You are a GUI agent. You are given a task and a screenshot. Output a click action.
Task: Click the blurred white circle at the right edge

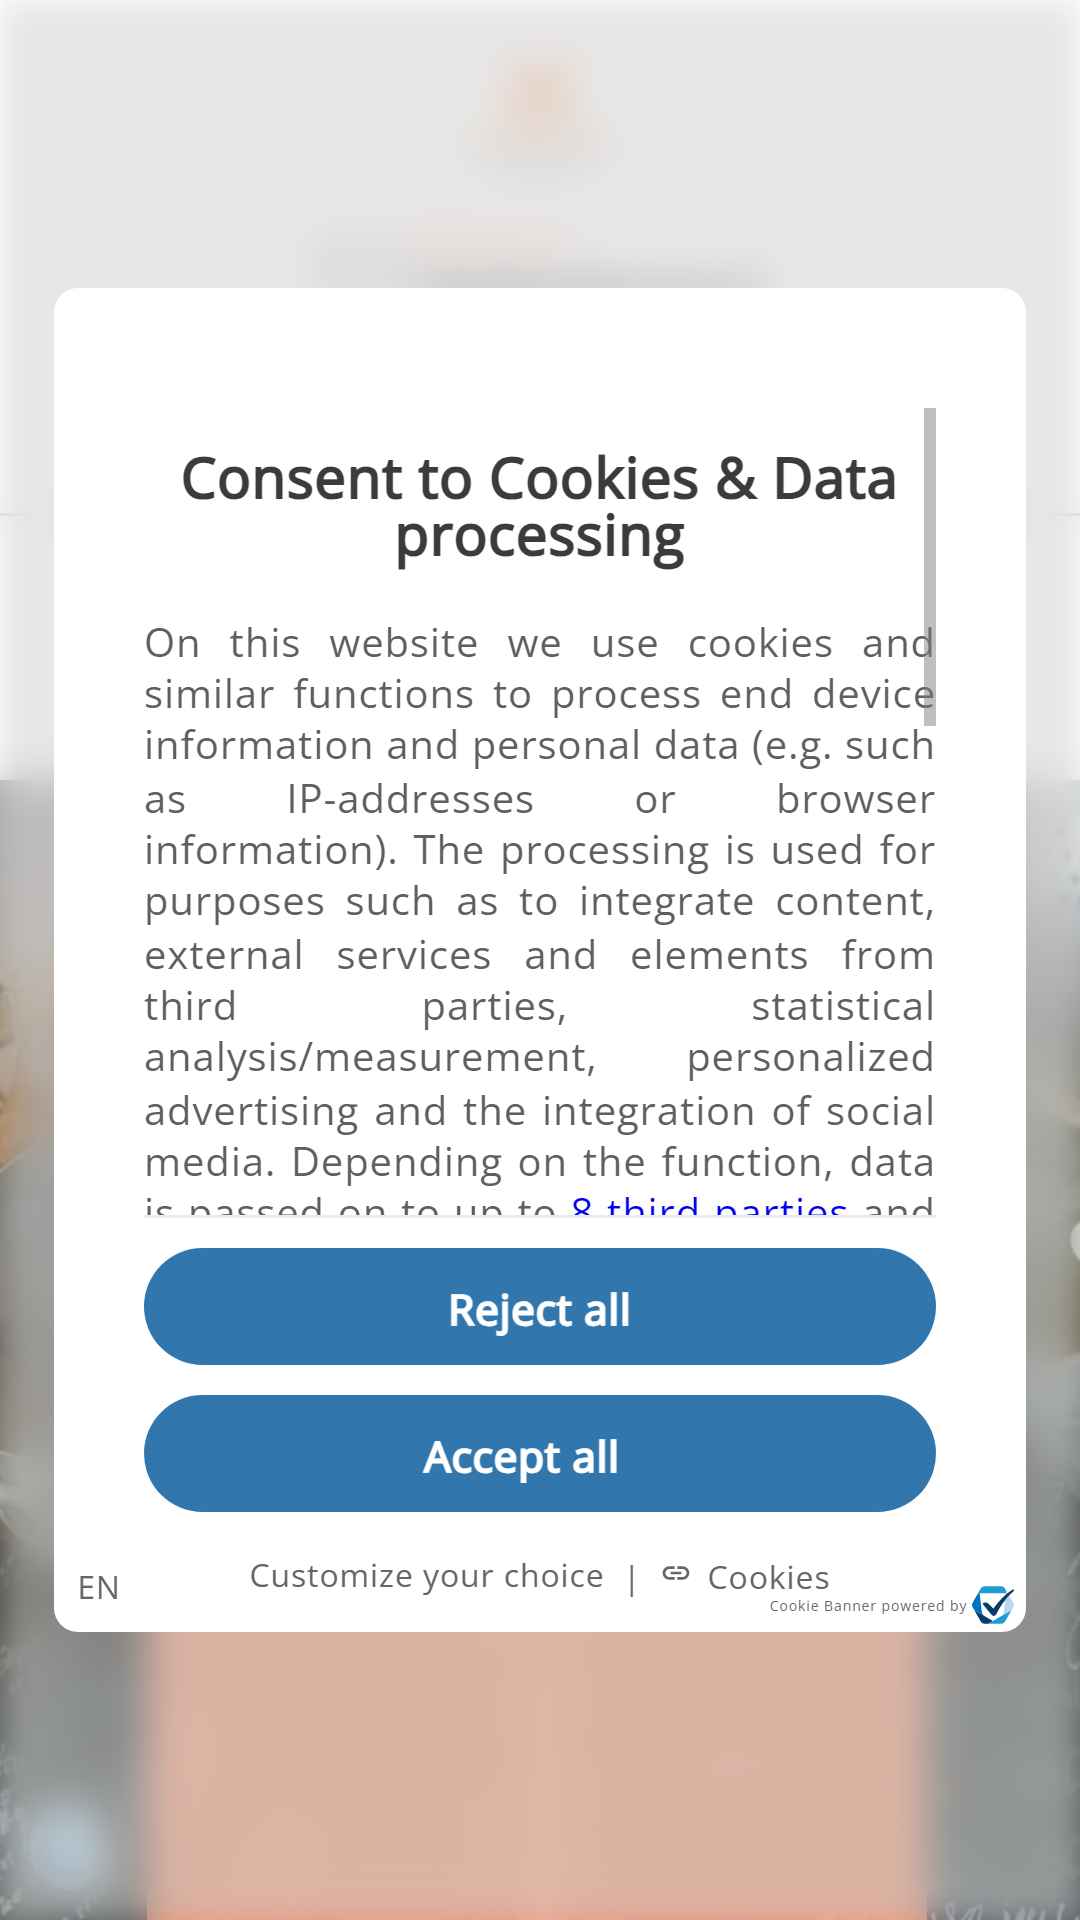pos(1072,1238)
